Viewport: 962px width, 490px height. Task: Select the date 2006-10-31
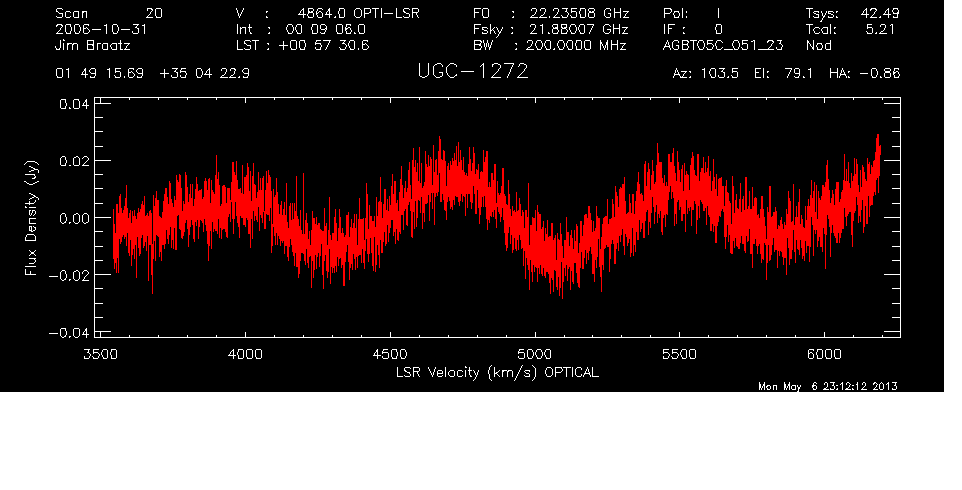(x=101, y=29)
